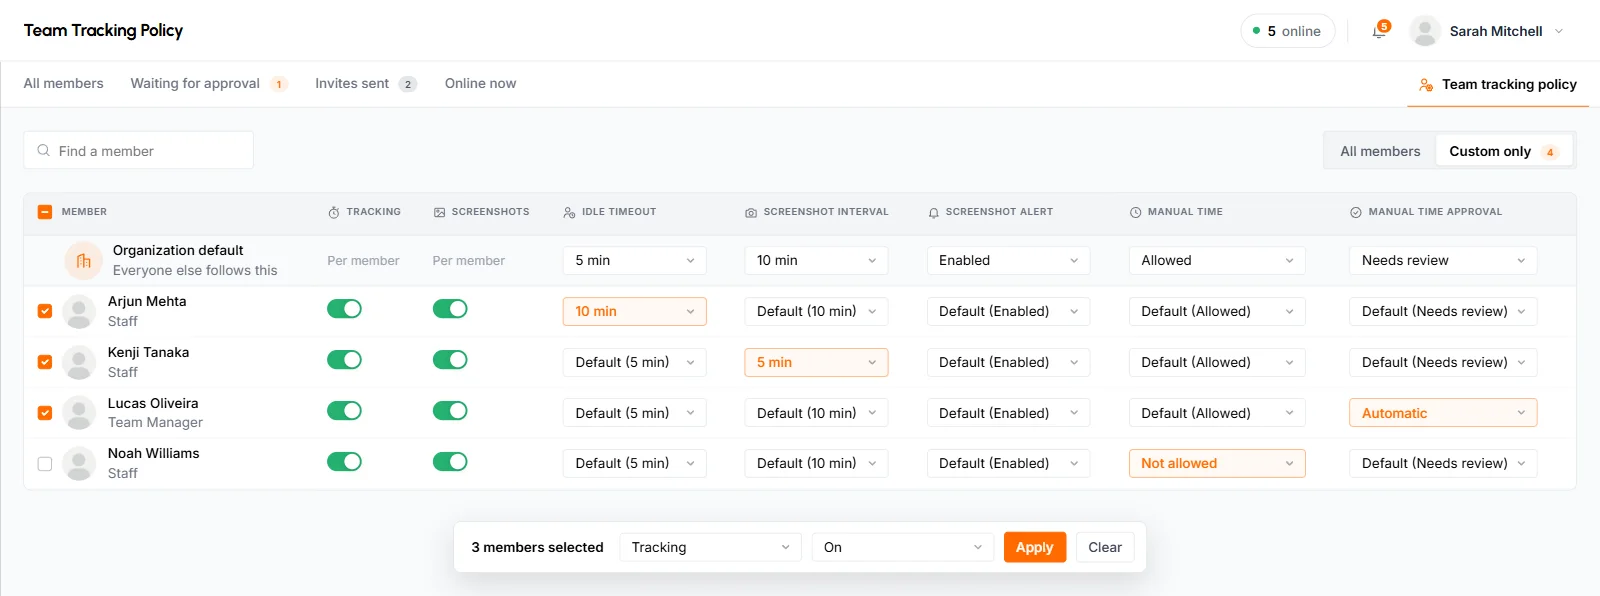This screenshot has height=596, width=1600.
Task: Click the Manual Time Approval check icon
Action: tap(1356, 213)
